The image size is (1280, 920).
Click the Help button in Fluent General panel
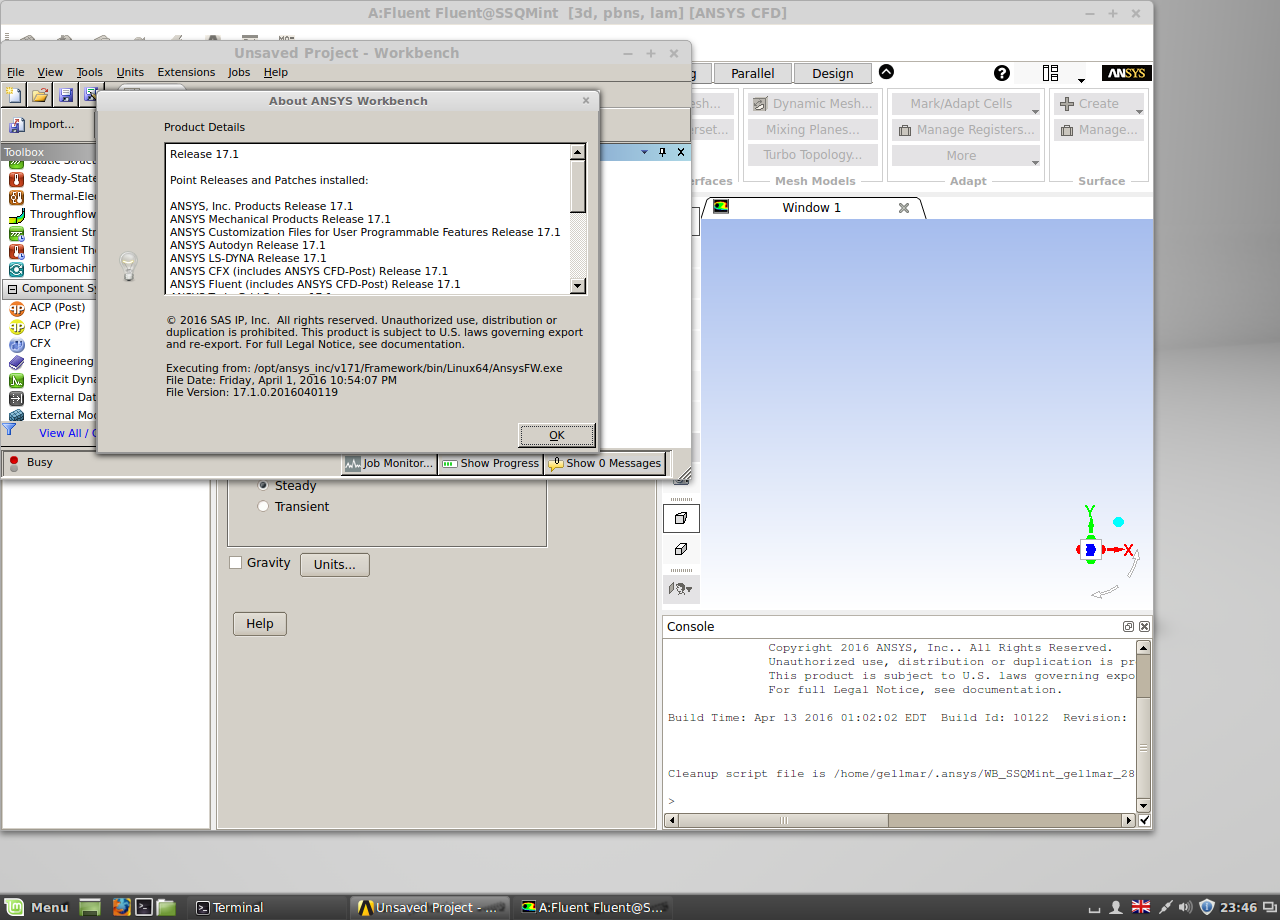pyautogui.click(x=260, y=623)
